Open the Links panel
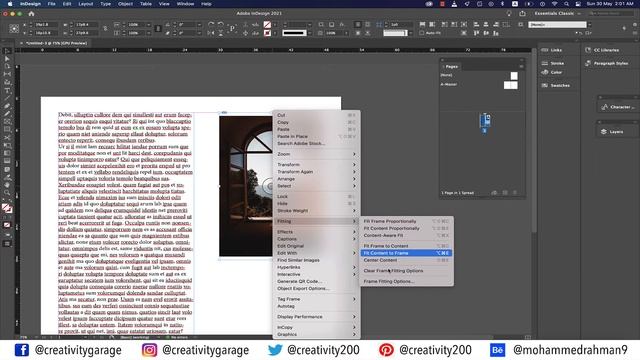640x360 pixels. 552,50
